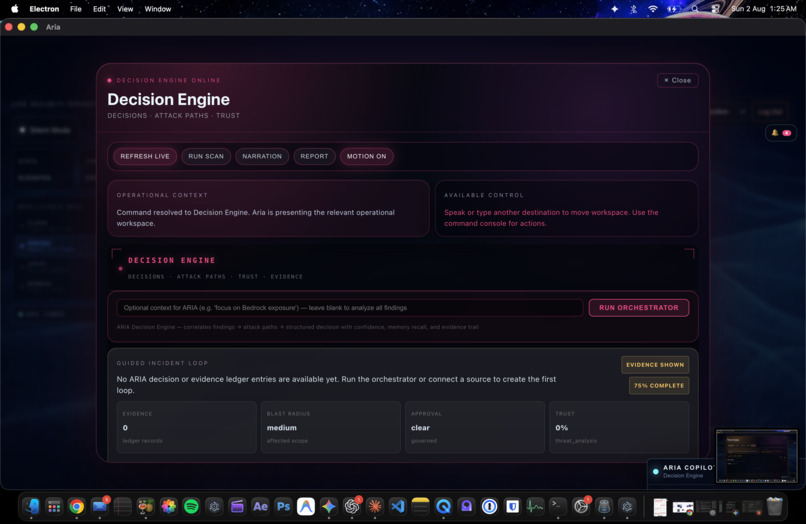Open Finder from the dock
The height and width of the screenshot is (524, 806).
(x=31, y=507)
